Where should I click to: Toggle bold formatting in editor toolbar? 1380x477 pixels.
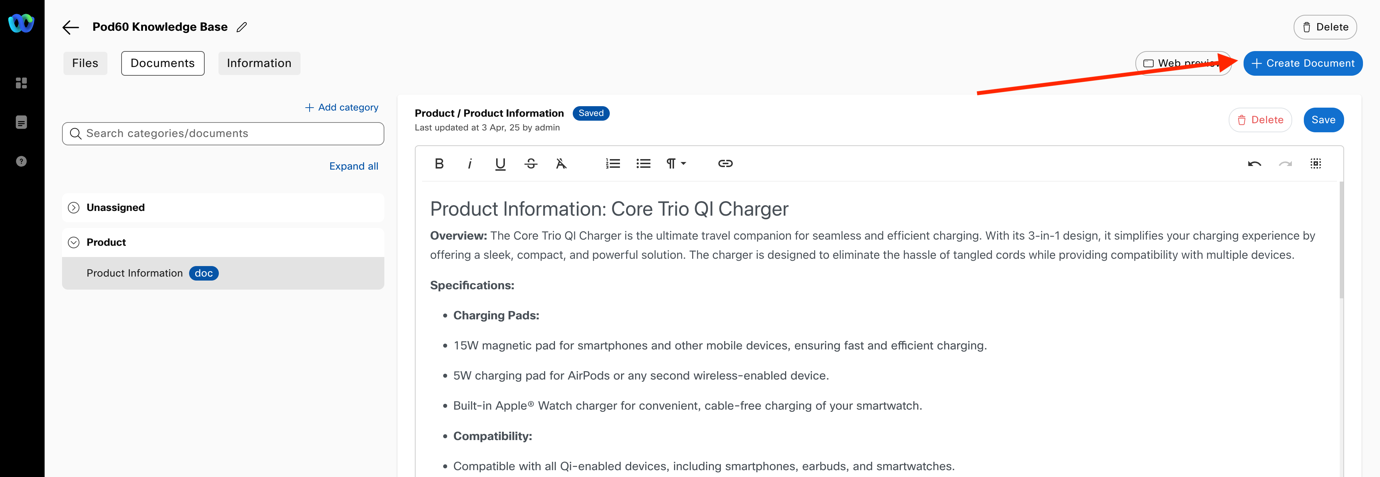point(439,164)
